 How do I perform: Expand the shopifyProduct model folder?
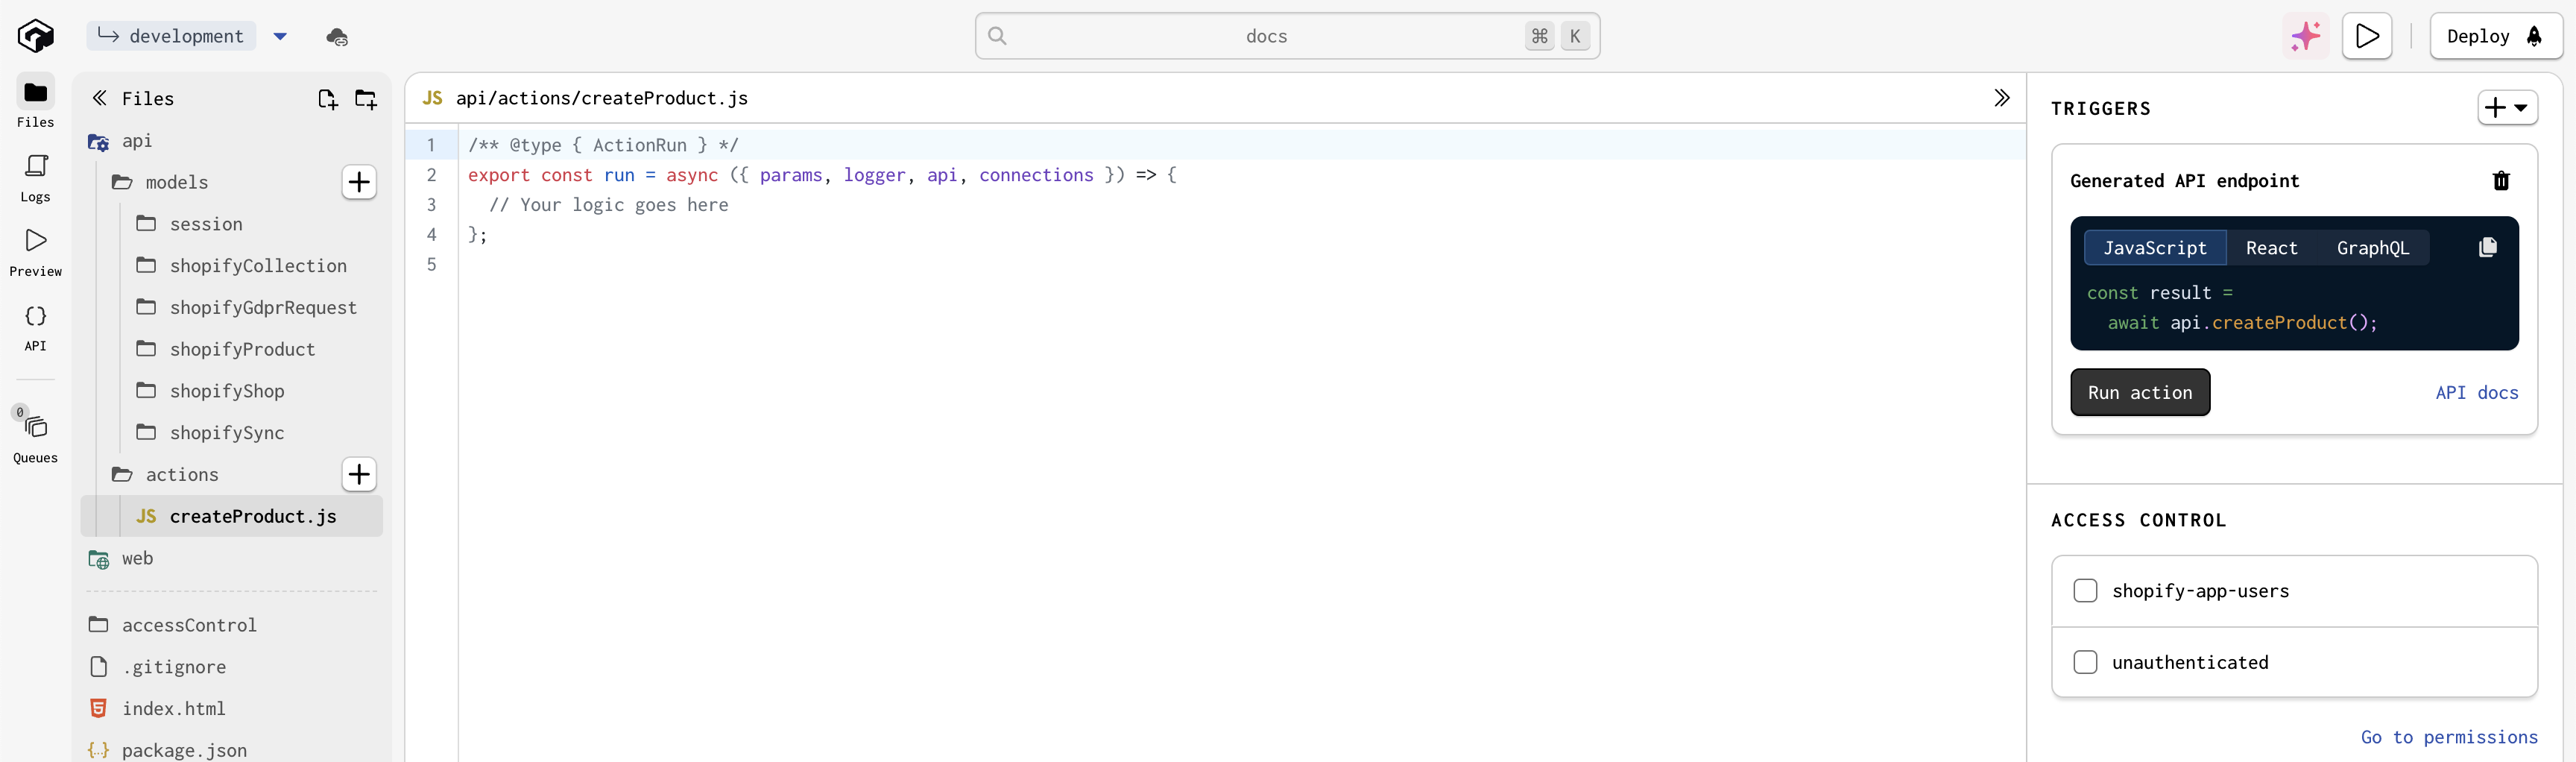pyautogui.click(x=242, y=349)
